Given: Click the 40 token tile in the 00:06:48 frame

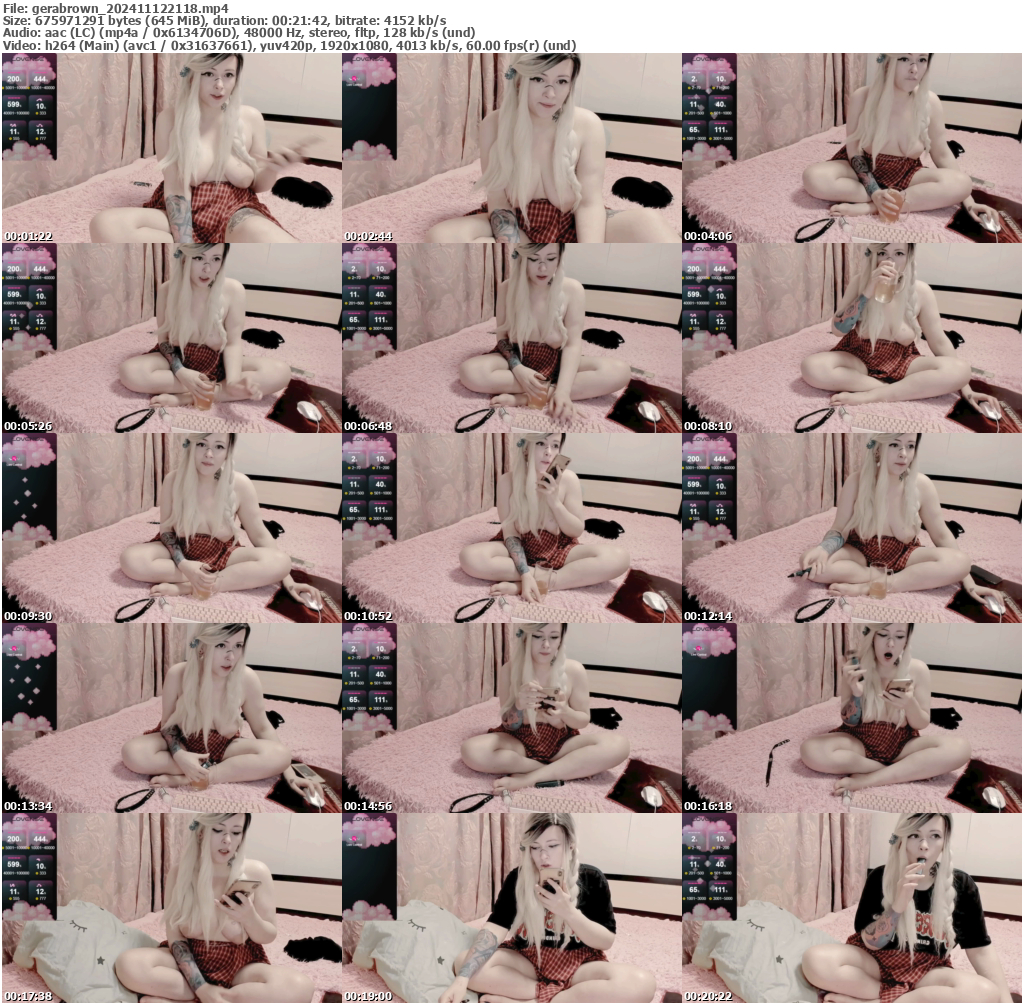Looking at the screenshot, I should 381,294.
